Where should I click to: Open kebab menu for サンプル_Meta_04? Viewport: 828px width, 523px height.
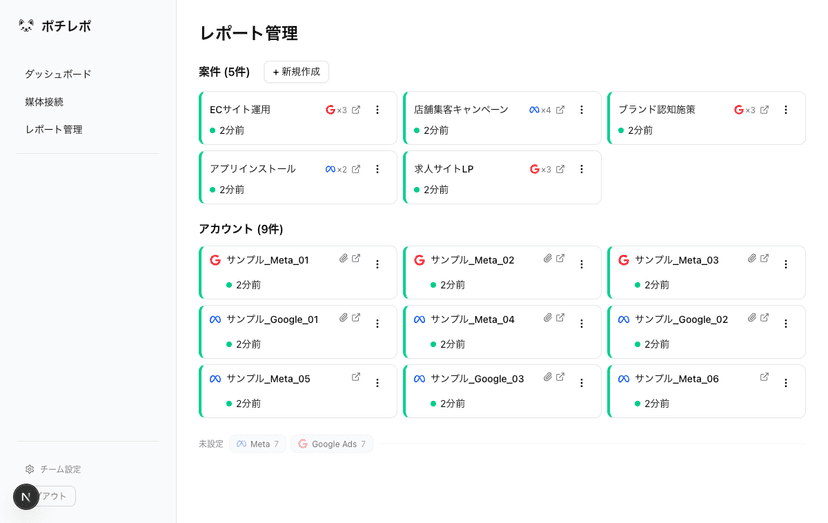[x=581, y=324]
